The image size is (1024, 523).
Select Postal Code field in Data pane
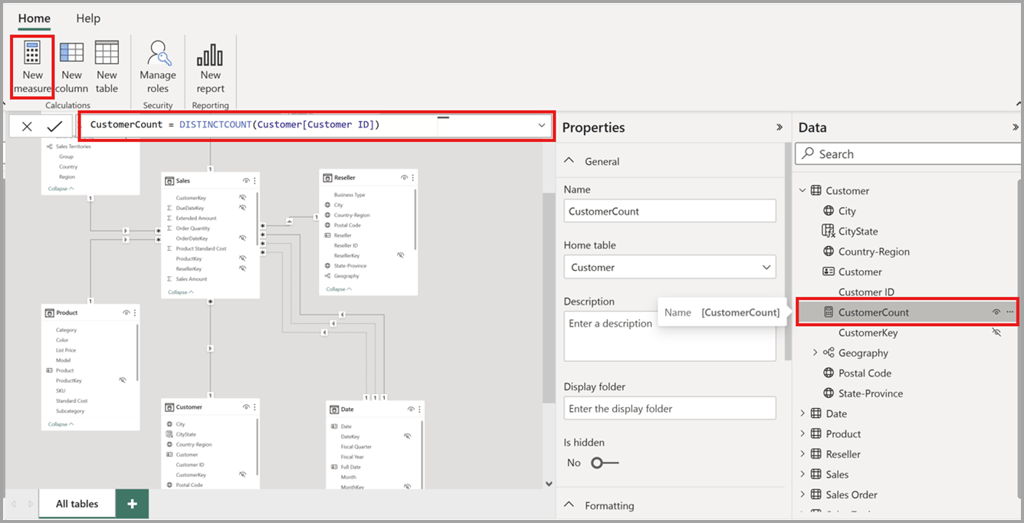(864, 373)
